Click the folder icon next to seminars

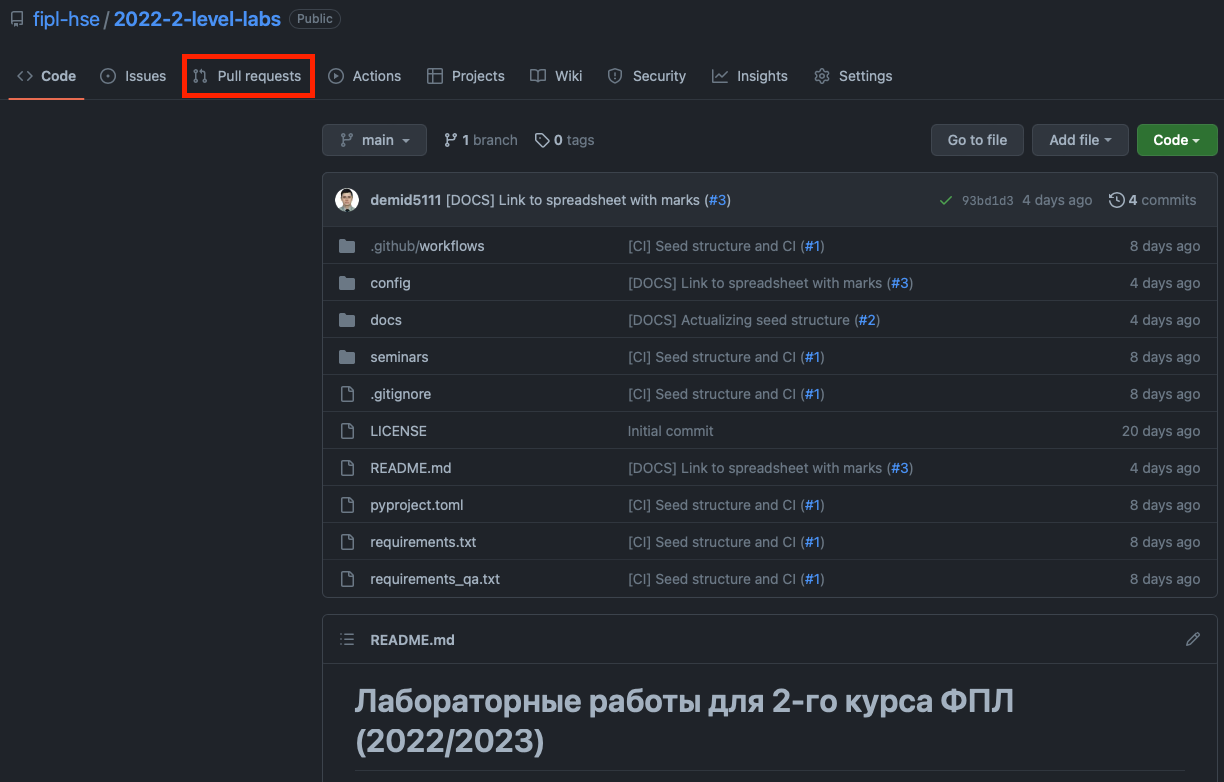click(x=347, y=357)
